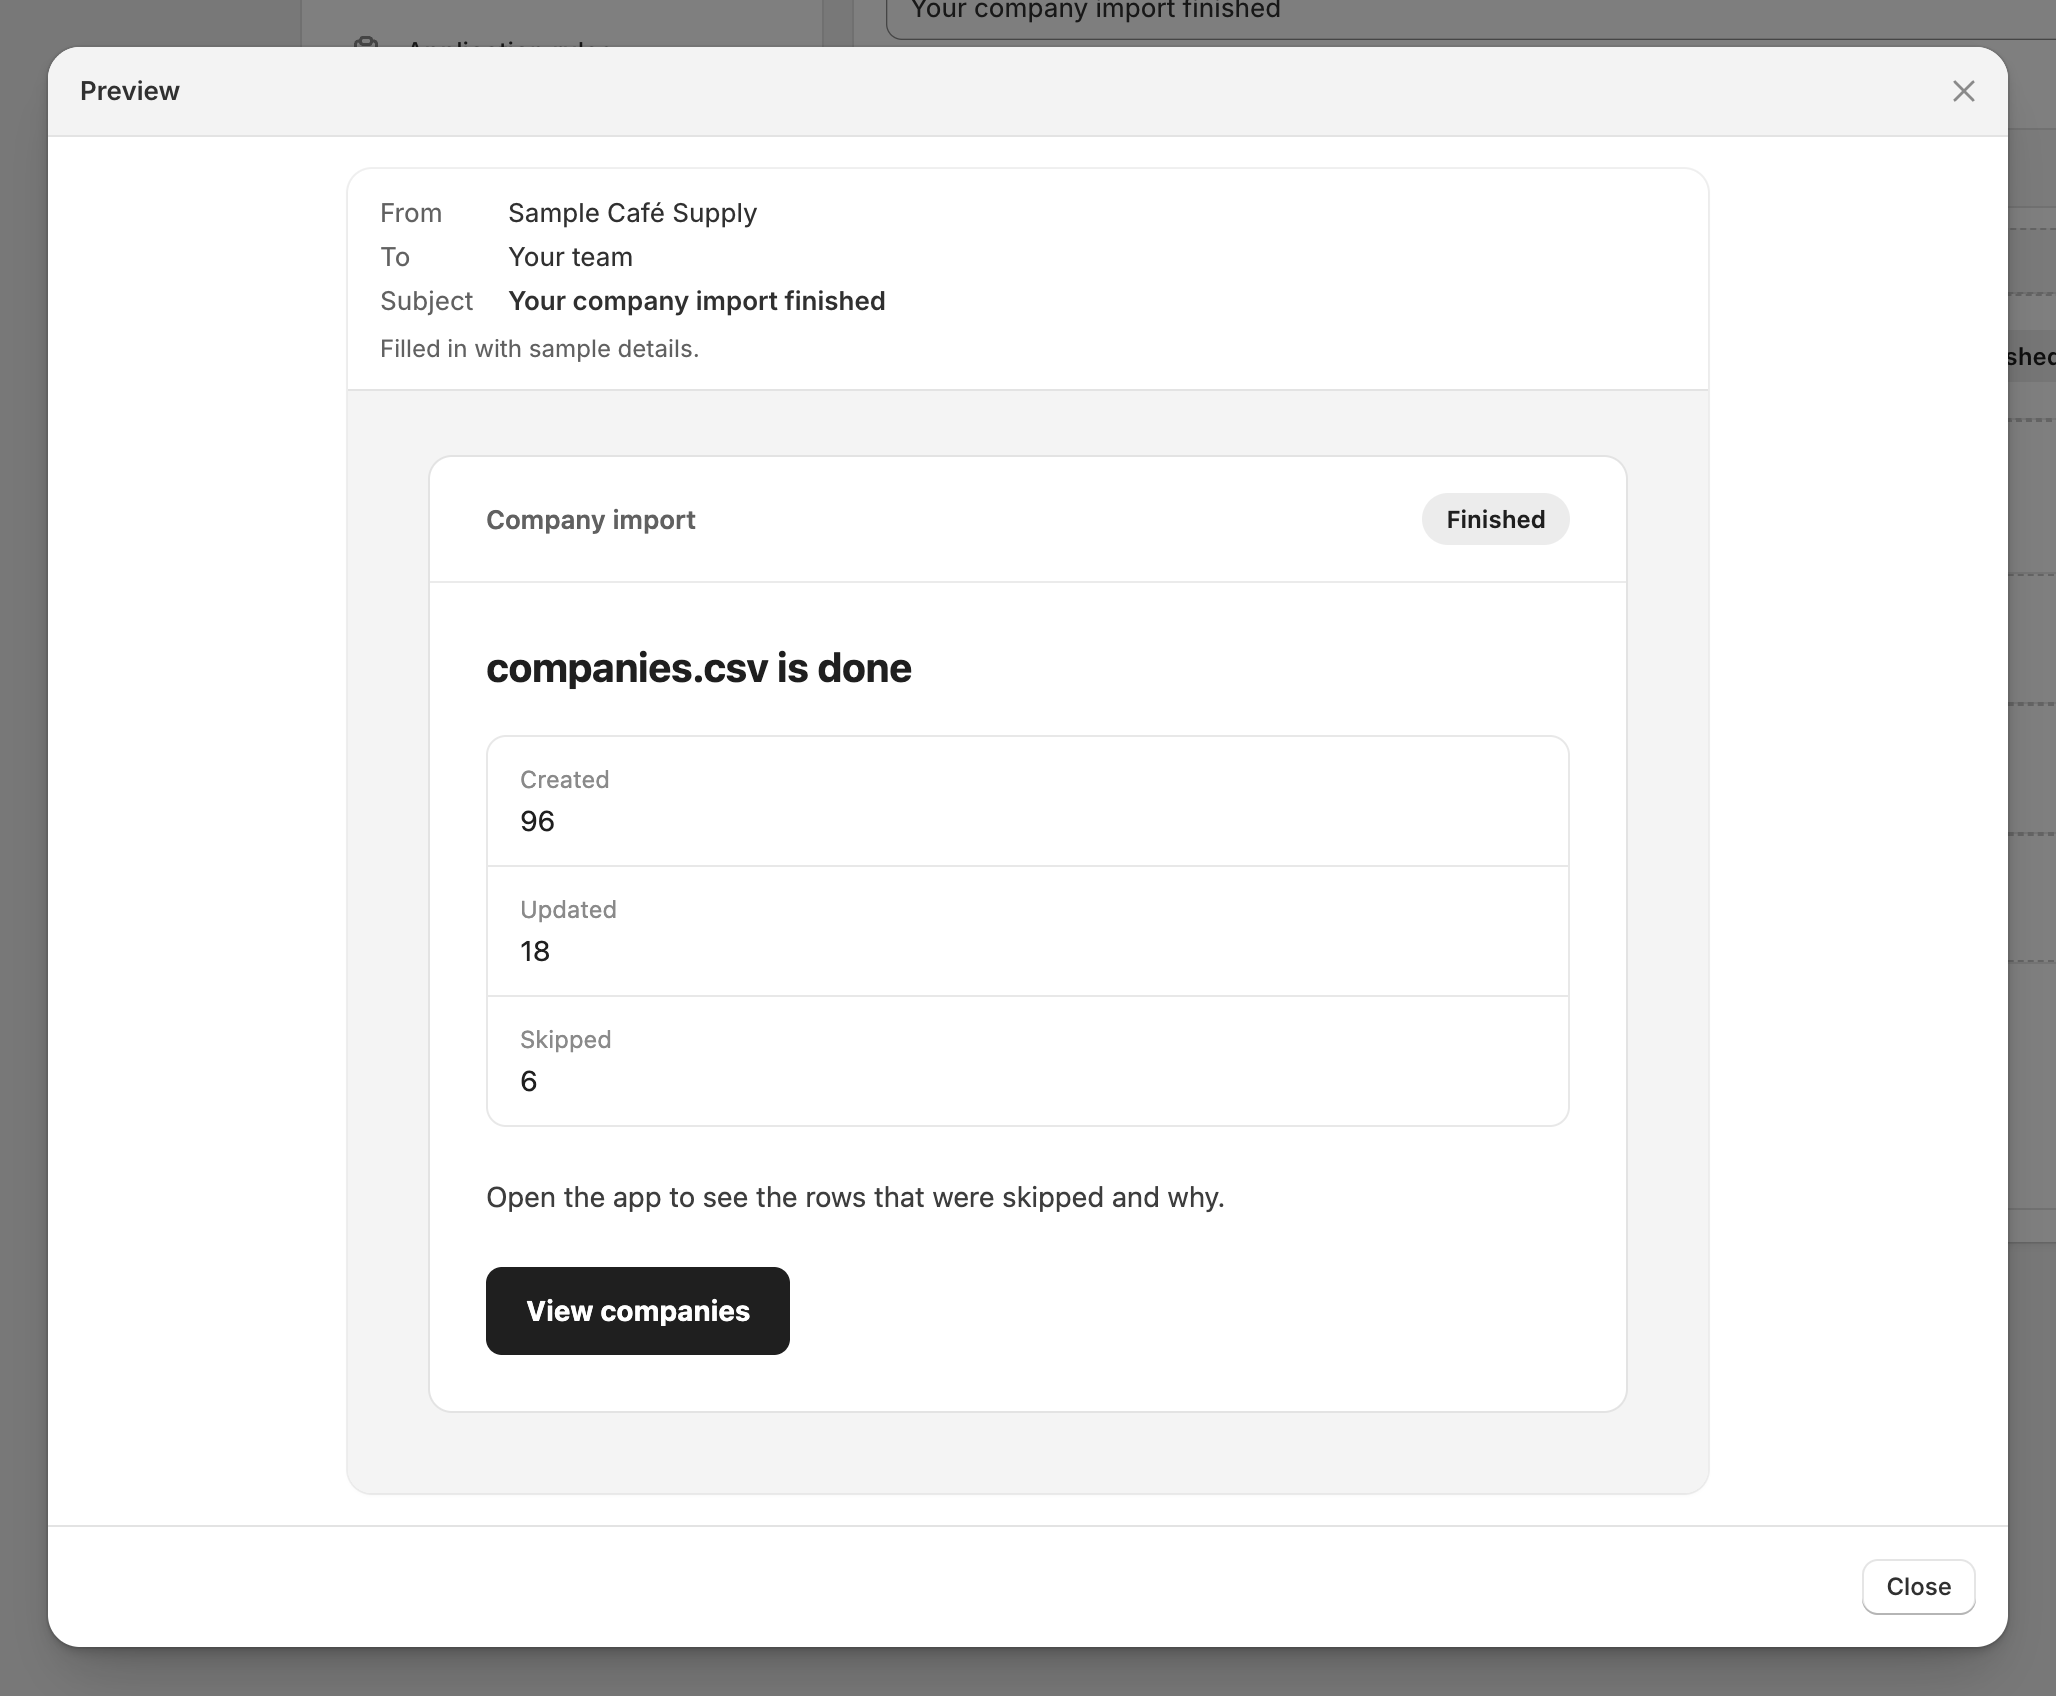Click subject 'Your company import finished' in preview
Viewport: 2056px width, 1696px height.
696,301
